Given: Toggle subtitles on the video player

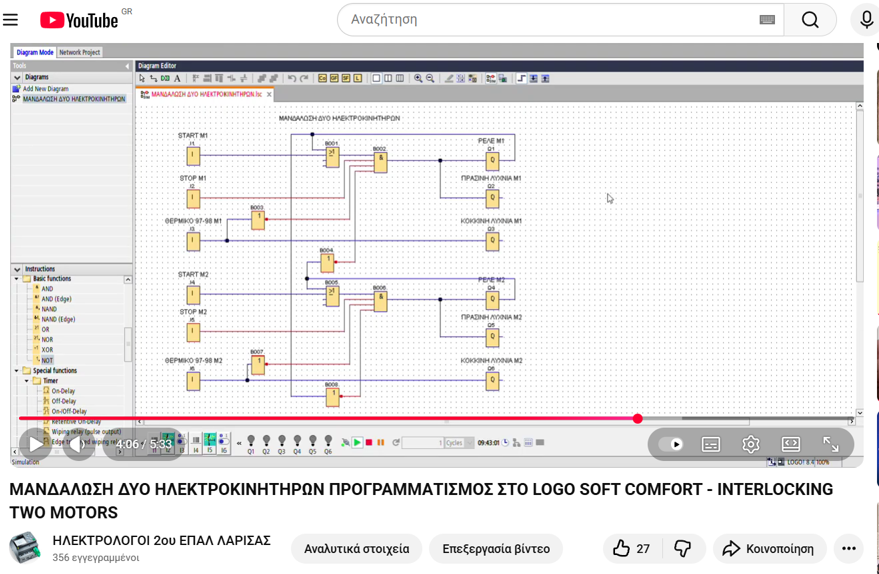Looking at the screenshot, I should [x=711, y=444].
